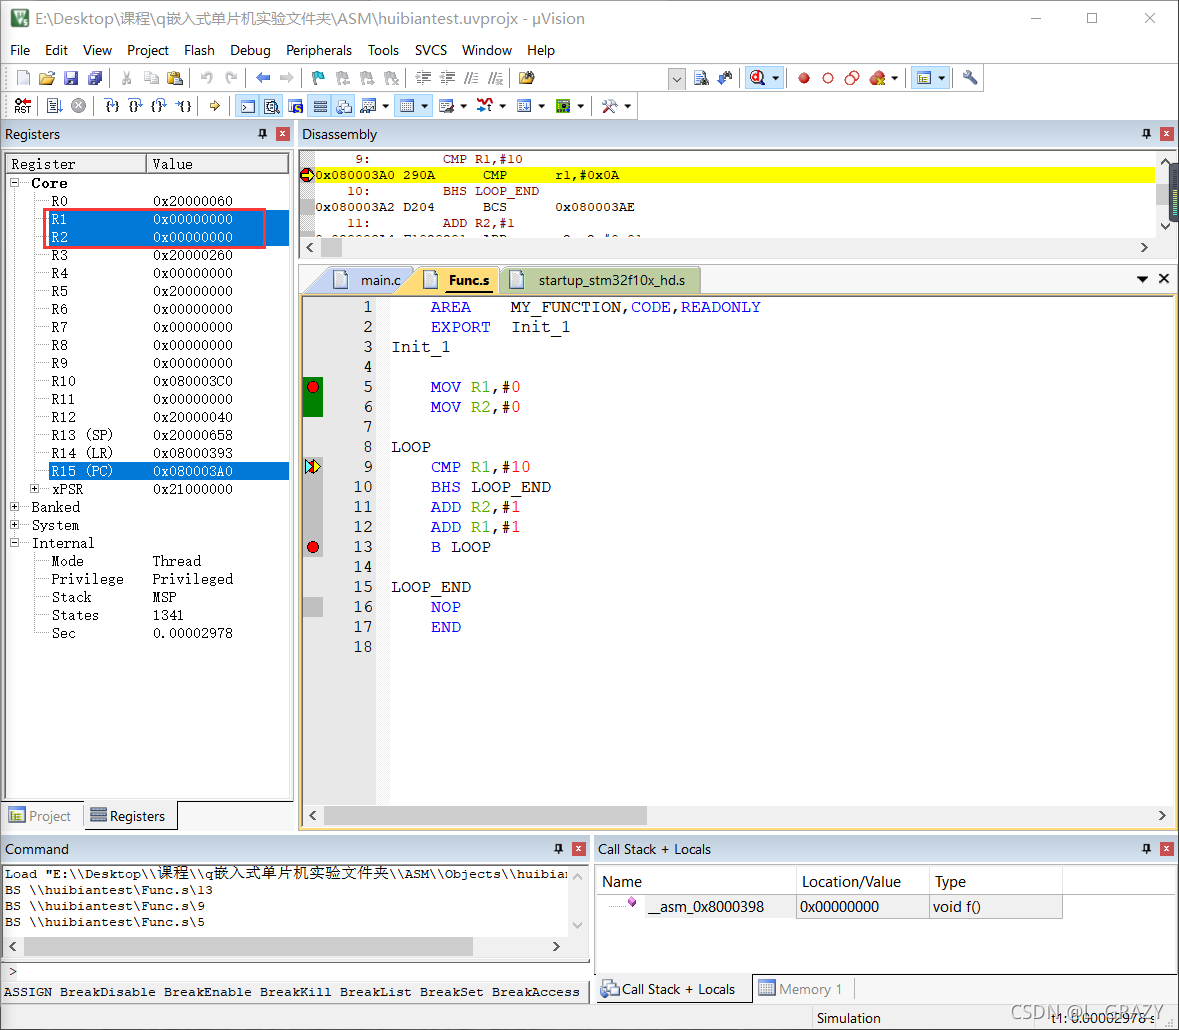Switch to the Project panel tab
The height and width of the screenshot is (1030, 1179).
click(x=41, y=816)
